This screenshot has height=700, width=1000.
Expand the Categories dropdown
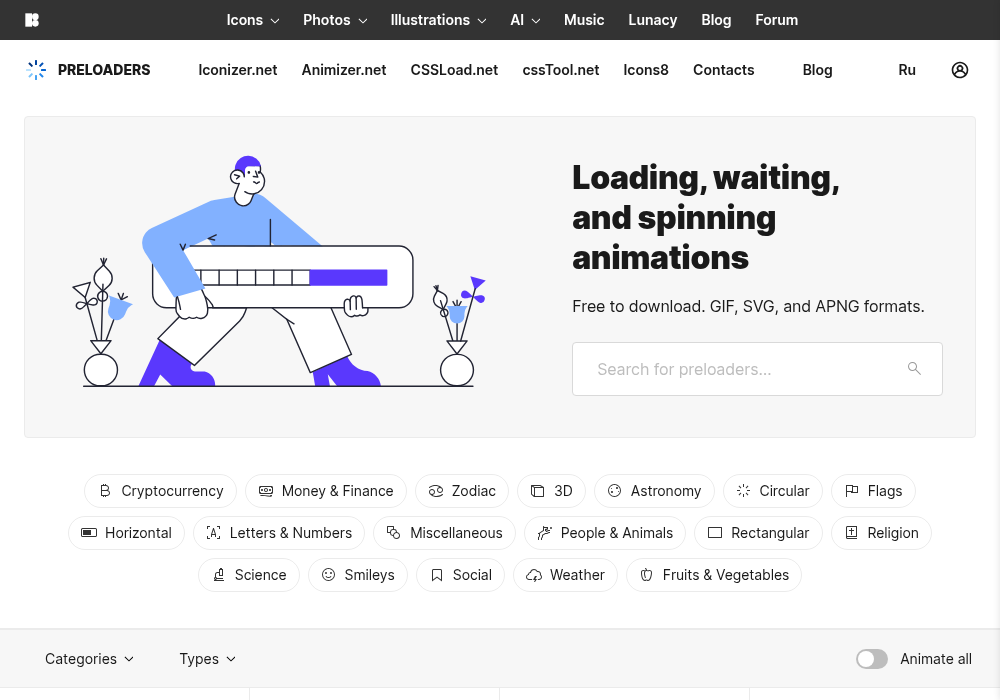tap(89, 659)
